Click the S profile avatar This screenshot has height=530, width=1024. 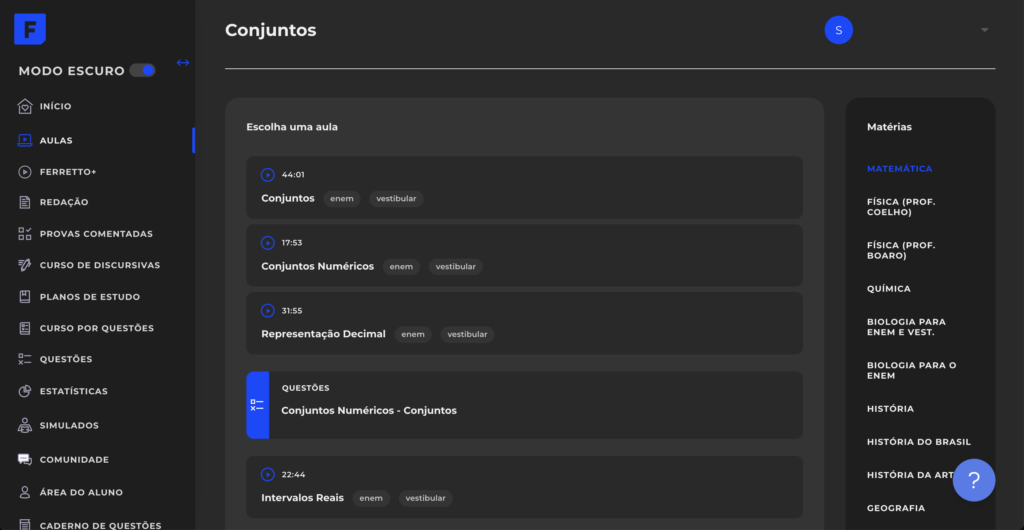coord(839,30)
